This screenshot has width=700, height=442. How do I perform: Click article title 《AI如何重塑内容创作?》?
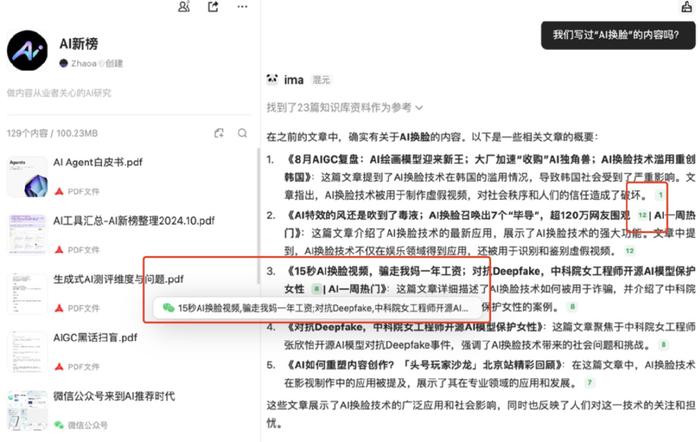tap(425, 365)
